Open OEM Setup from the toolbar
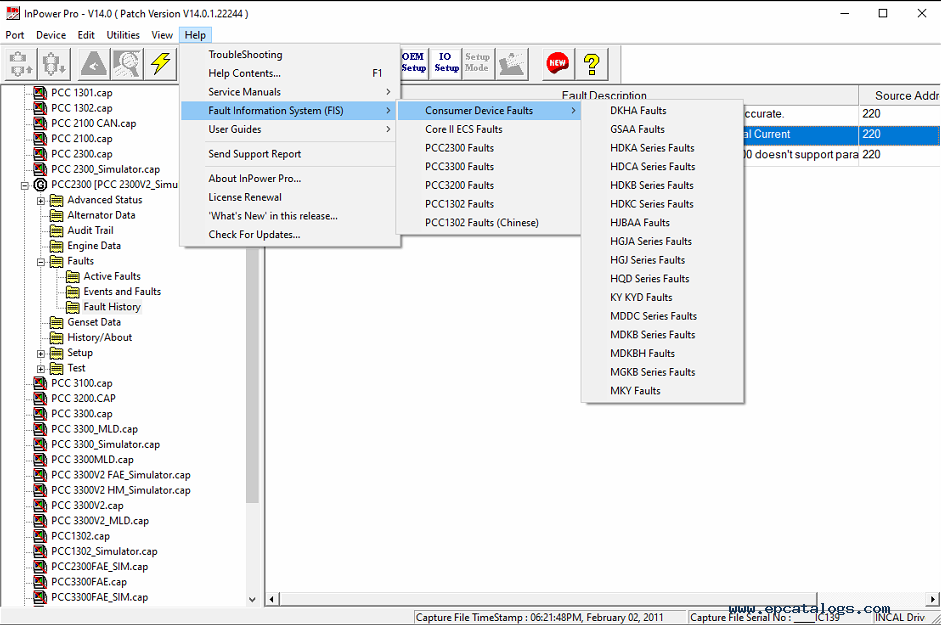This screenshot has height=625, width=941. (413, 62)
